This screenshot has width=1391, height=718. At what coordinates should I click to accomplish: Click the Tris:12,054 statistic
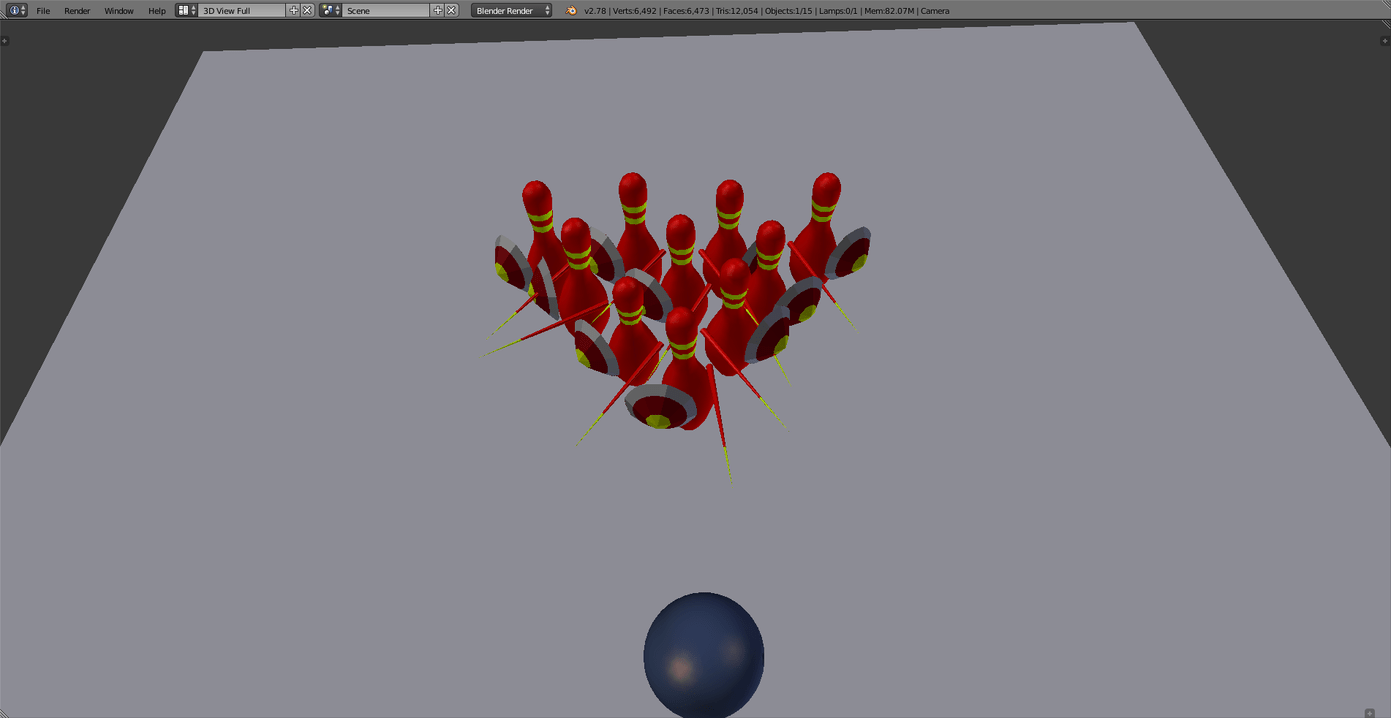coord(738,11)
